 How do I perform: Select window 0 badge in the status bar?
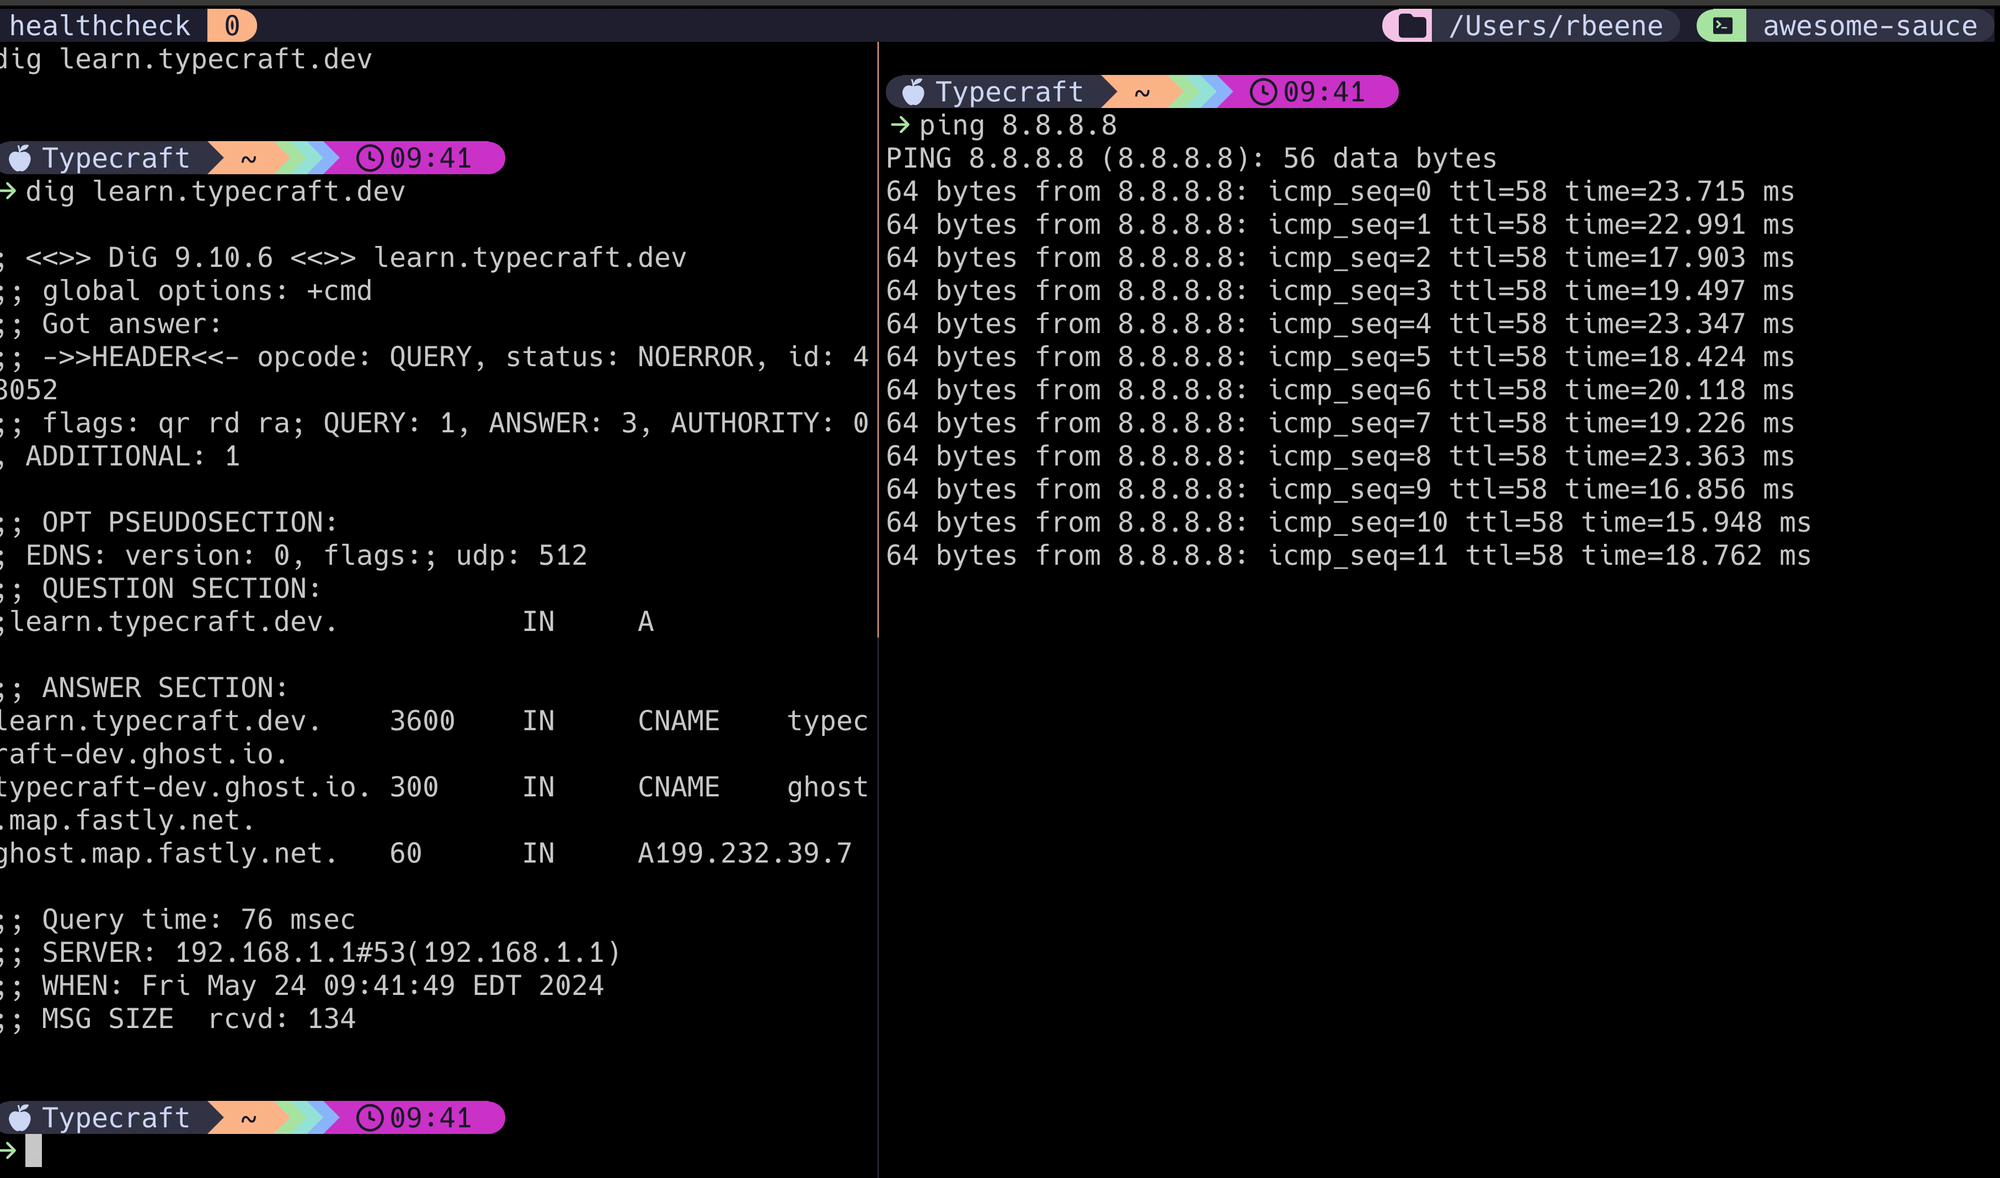tap(232, 26)
